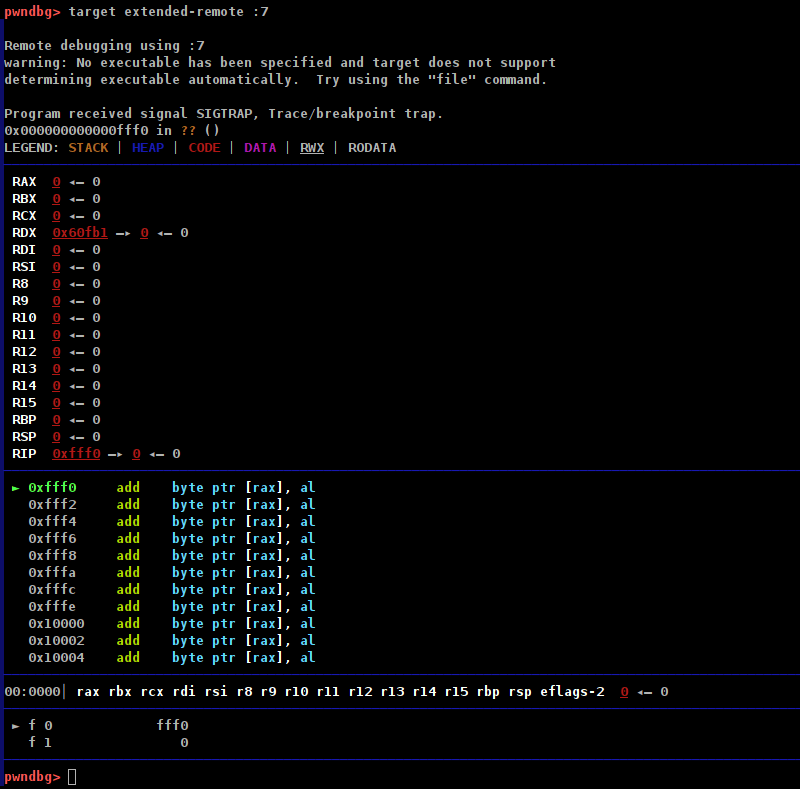Click the 'Remote debugging using :7' line
Screen dimensions: 800x789
click(x=105, y=46)
